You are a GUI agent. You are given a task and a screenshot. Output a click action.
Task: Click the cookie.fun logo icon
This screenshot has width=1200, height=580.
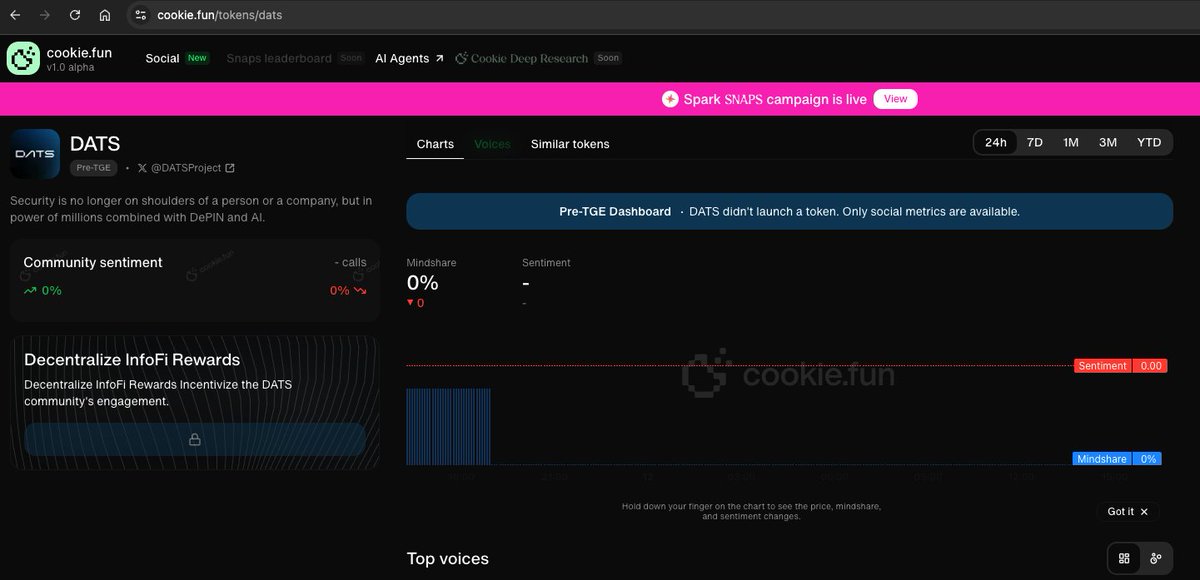coord(23,58)
